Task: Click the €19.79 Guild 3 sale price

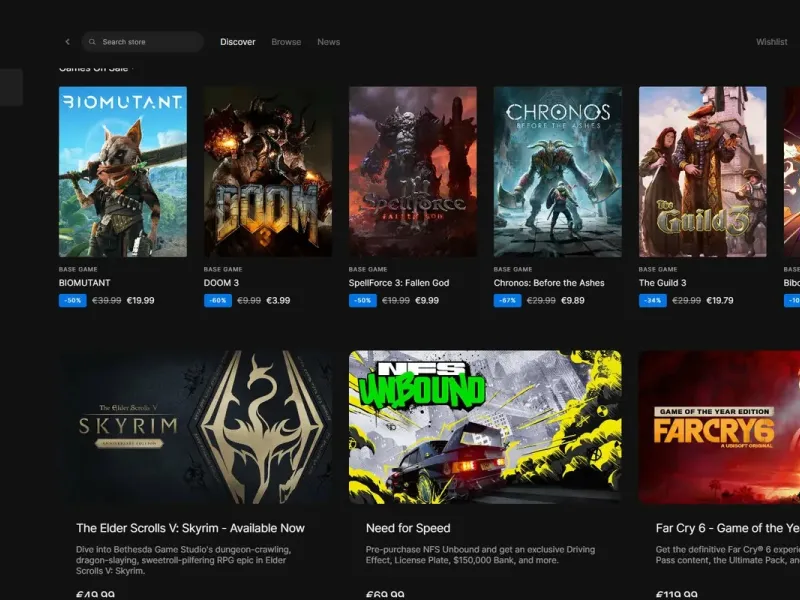Action: point(719,301)
